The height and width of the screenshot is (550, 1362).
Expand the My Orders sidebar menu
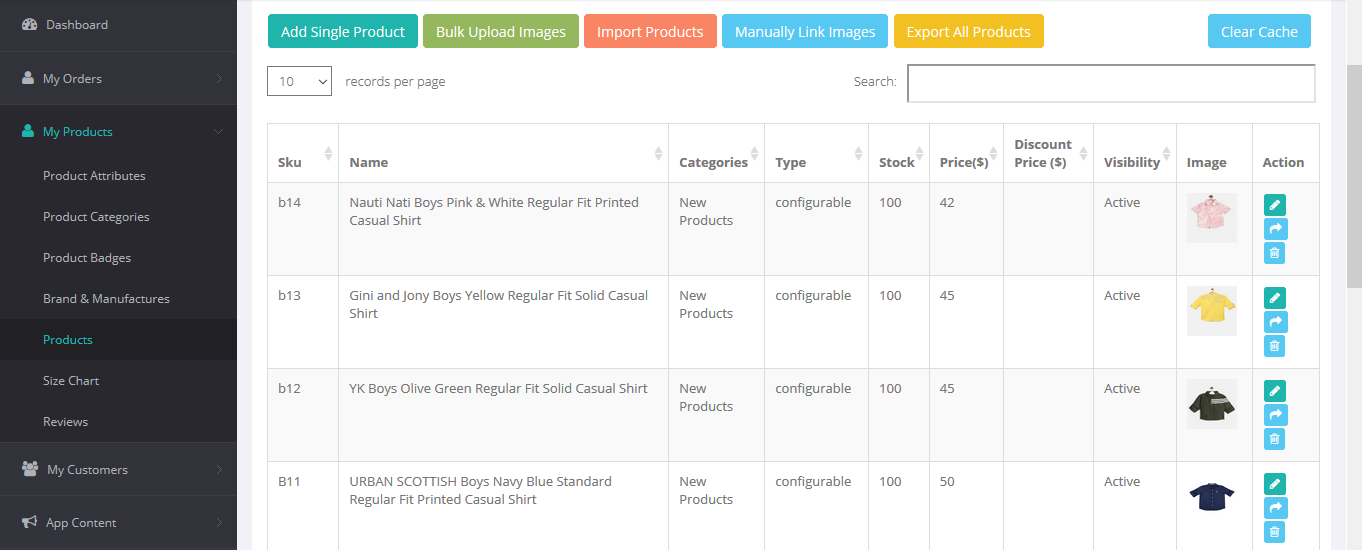click(x=118, y=79)
